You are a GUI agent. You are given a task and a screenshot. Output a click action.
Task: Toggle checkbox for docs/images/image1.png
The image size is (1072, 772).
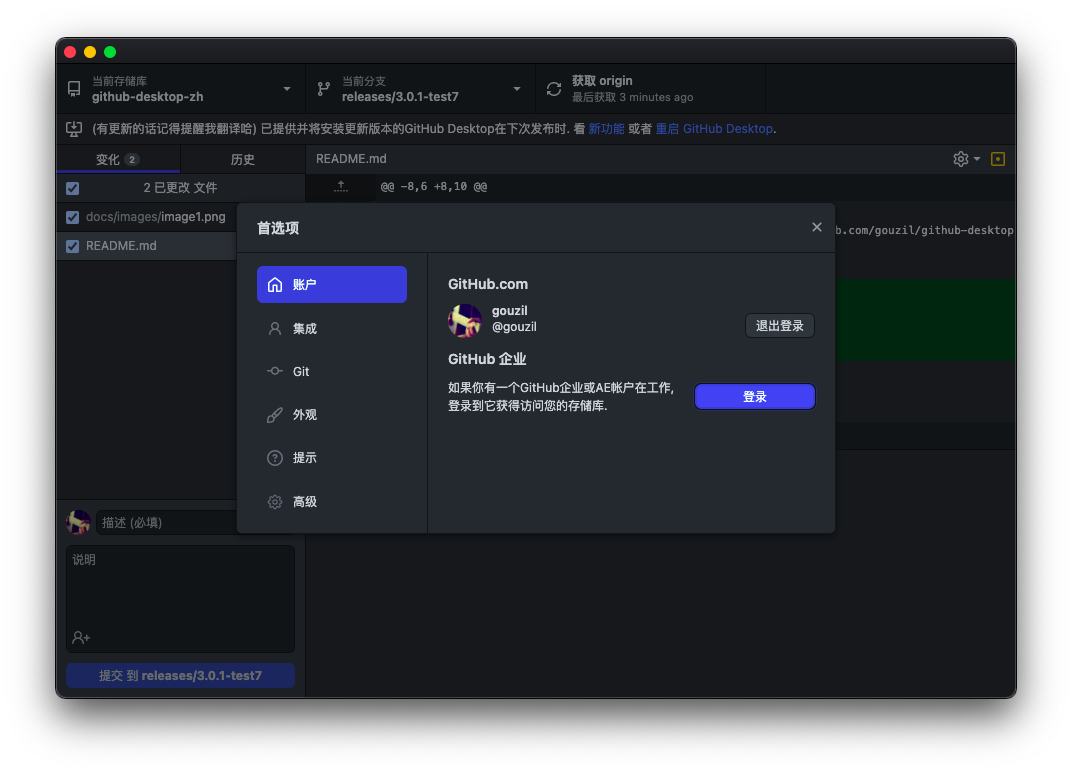click(x=72, y=217)
